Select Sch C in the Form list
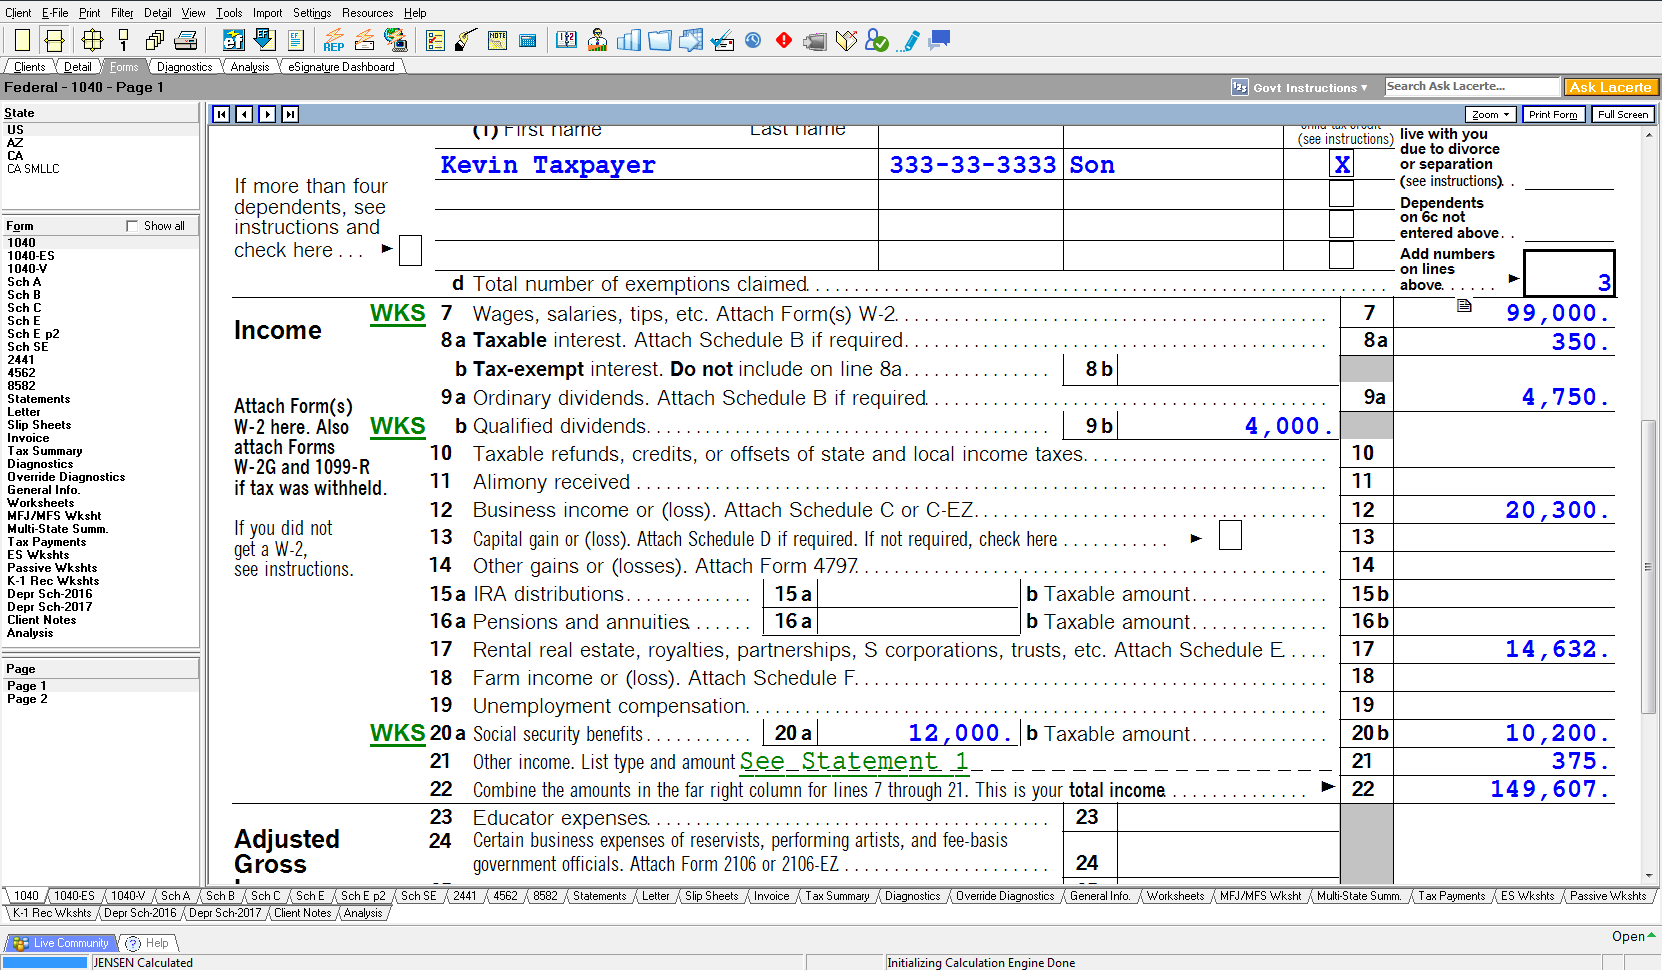 (24, 308)
